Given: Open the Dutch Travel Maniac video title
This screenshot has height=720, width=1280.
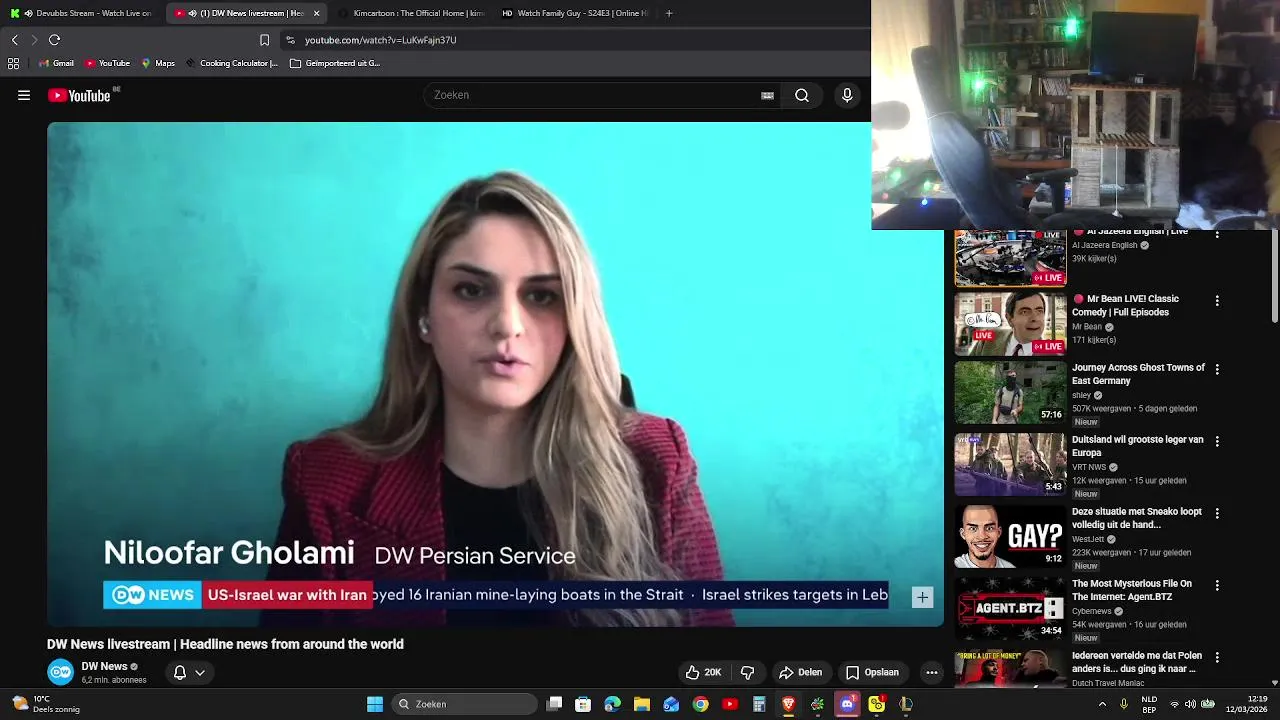Looking at the screenshot, I should coord(1137,662).
